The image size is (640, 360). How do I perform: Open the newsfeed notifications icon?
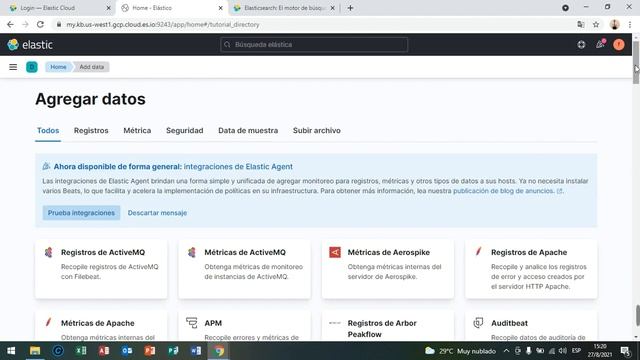coord(600,44)
